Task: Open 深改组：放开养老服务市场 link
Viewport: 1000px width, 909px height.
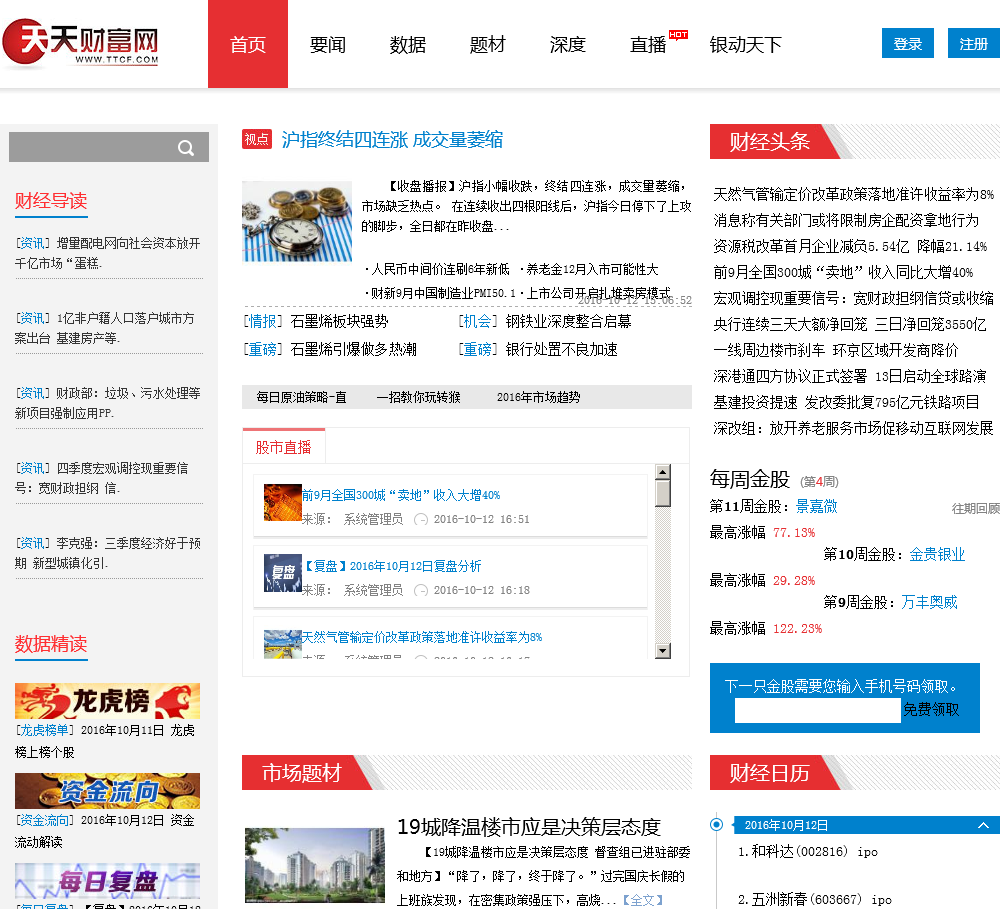Action: click(853, 428)
